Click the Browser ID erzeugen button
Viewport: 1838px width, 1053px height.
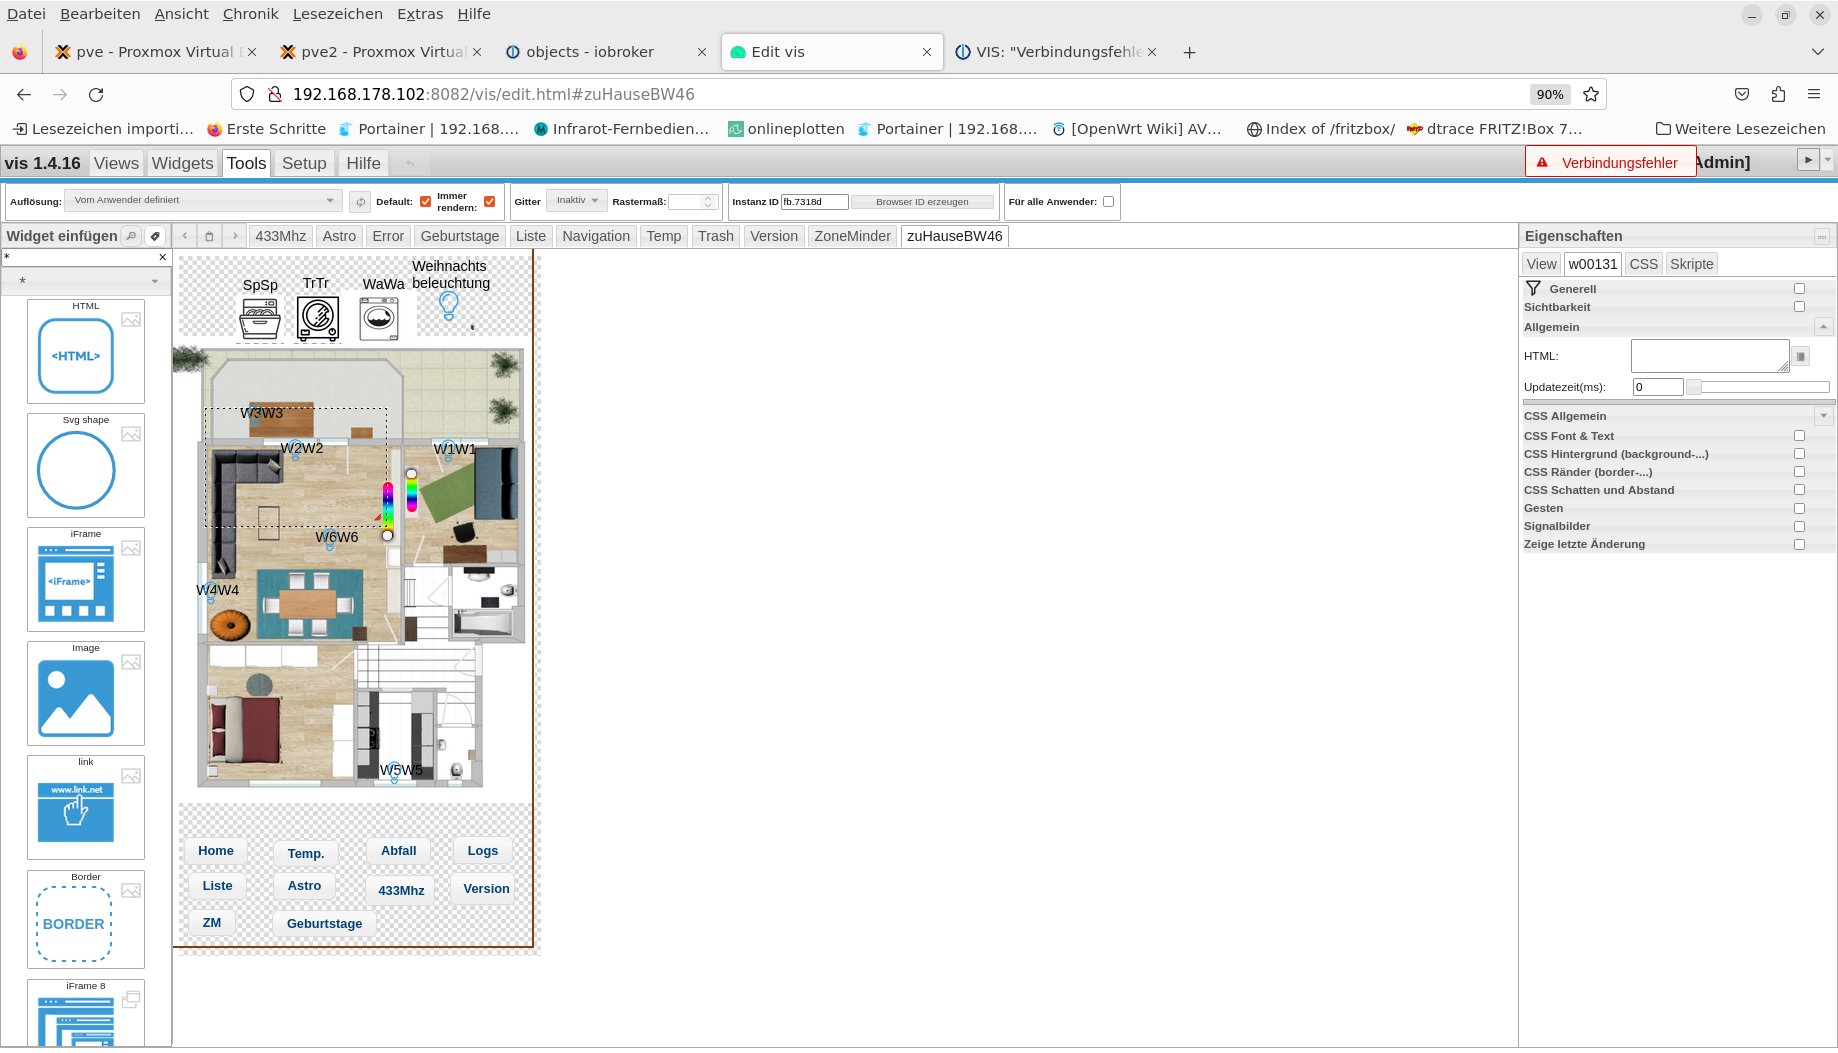[x=922, y=202]
